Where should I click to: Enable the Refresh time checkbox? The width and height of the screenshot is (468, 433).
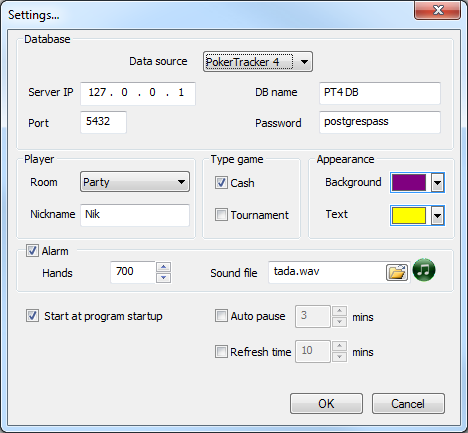tap(221, 351)
